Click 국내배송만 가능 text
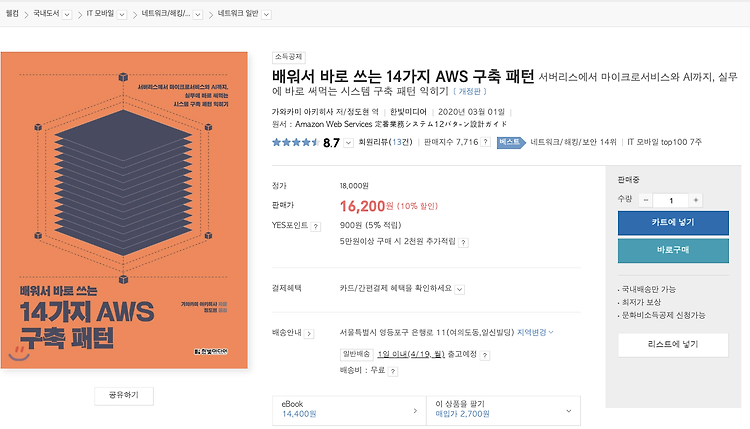Viewport: 750px width, 429px height. 648,289
